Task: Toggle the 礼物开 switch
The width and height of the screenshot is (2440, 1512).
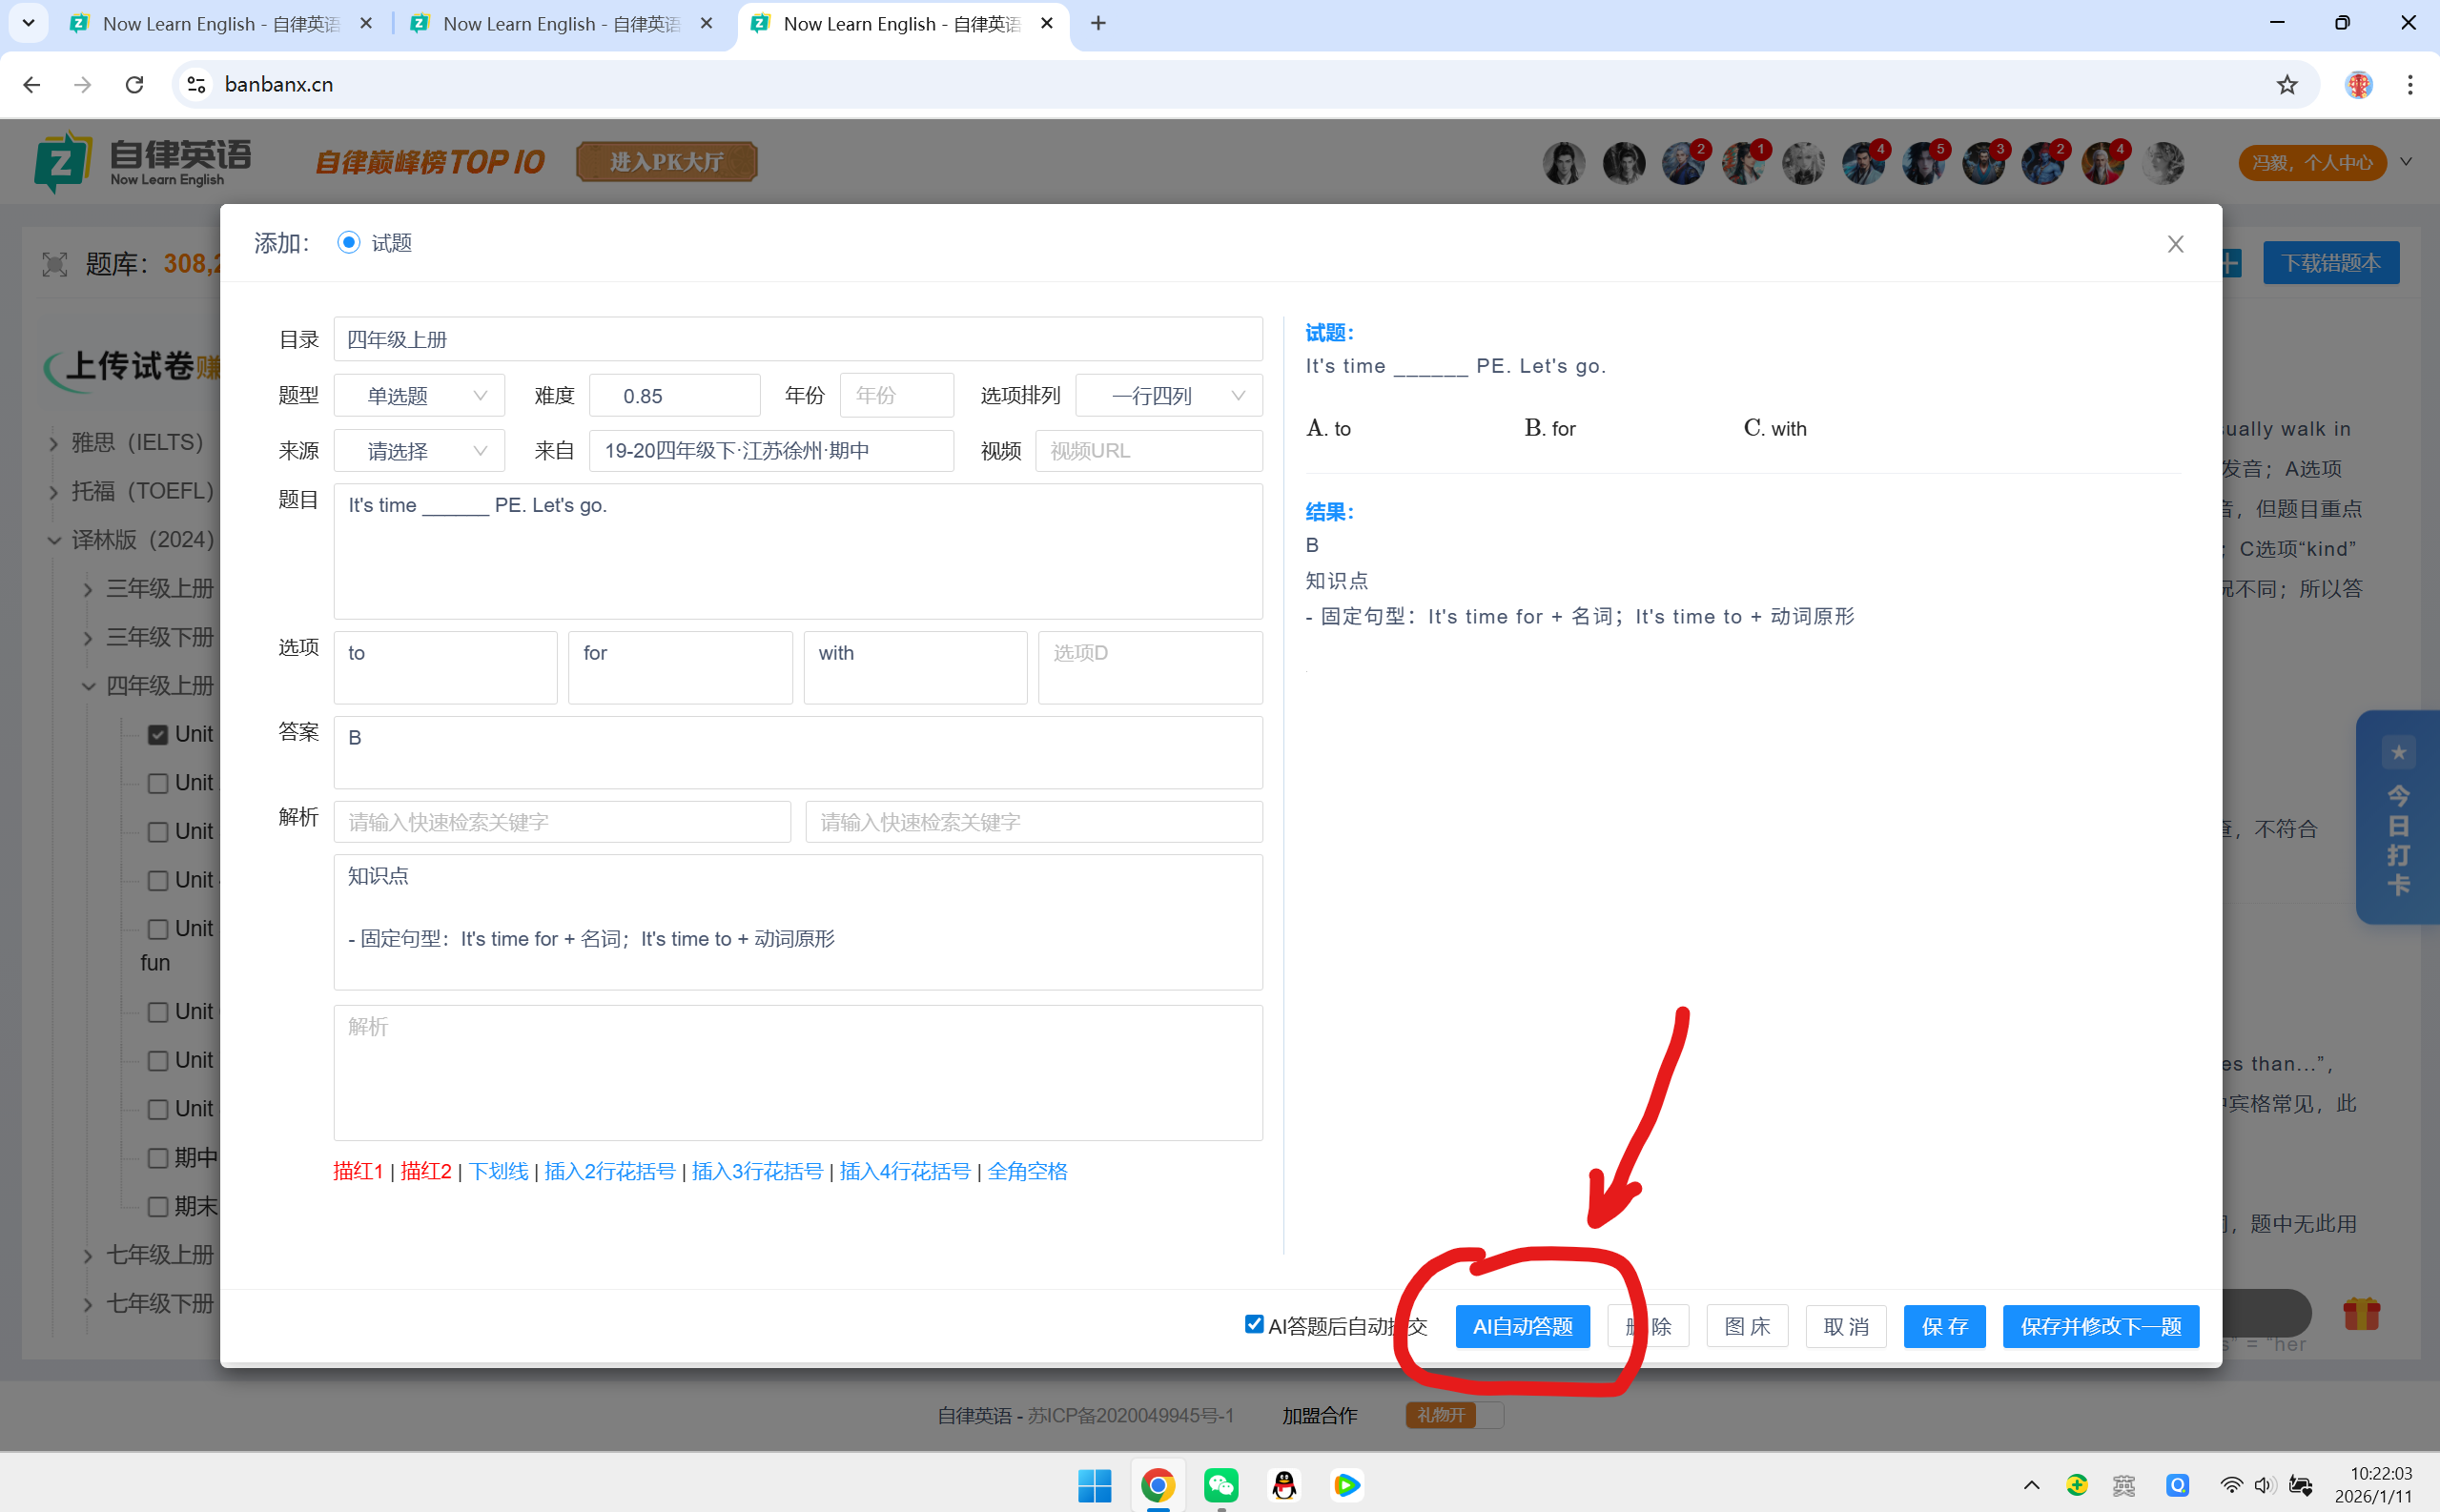Action: tap(1454, 1415)
